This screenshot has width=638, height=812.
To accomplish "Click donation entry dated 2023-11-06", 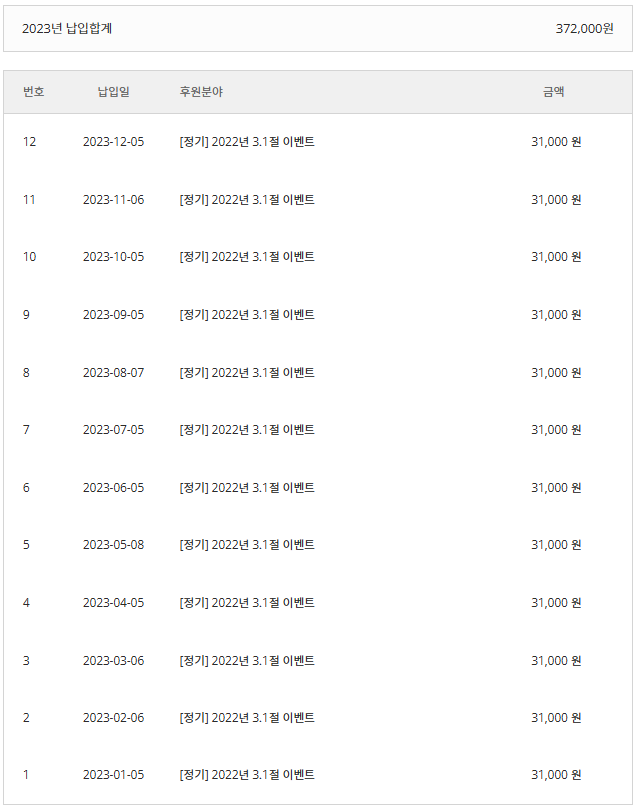I will click(247, 200).
